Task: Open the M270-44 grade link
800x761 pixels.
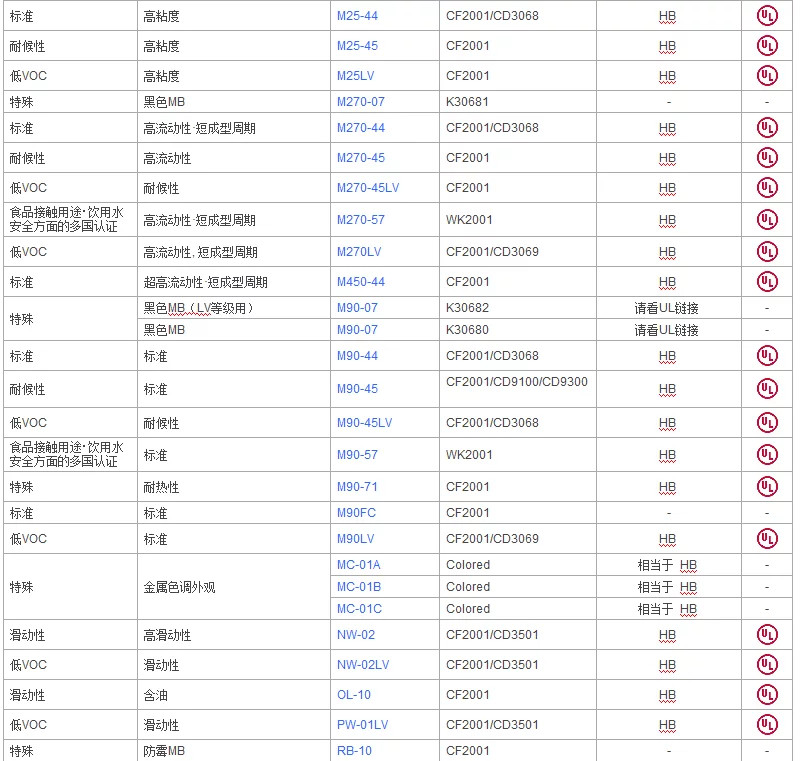Action: [x=360, y=128]
